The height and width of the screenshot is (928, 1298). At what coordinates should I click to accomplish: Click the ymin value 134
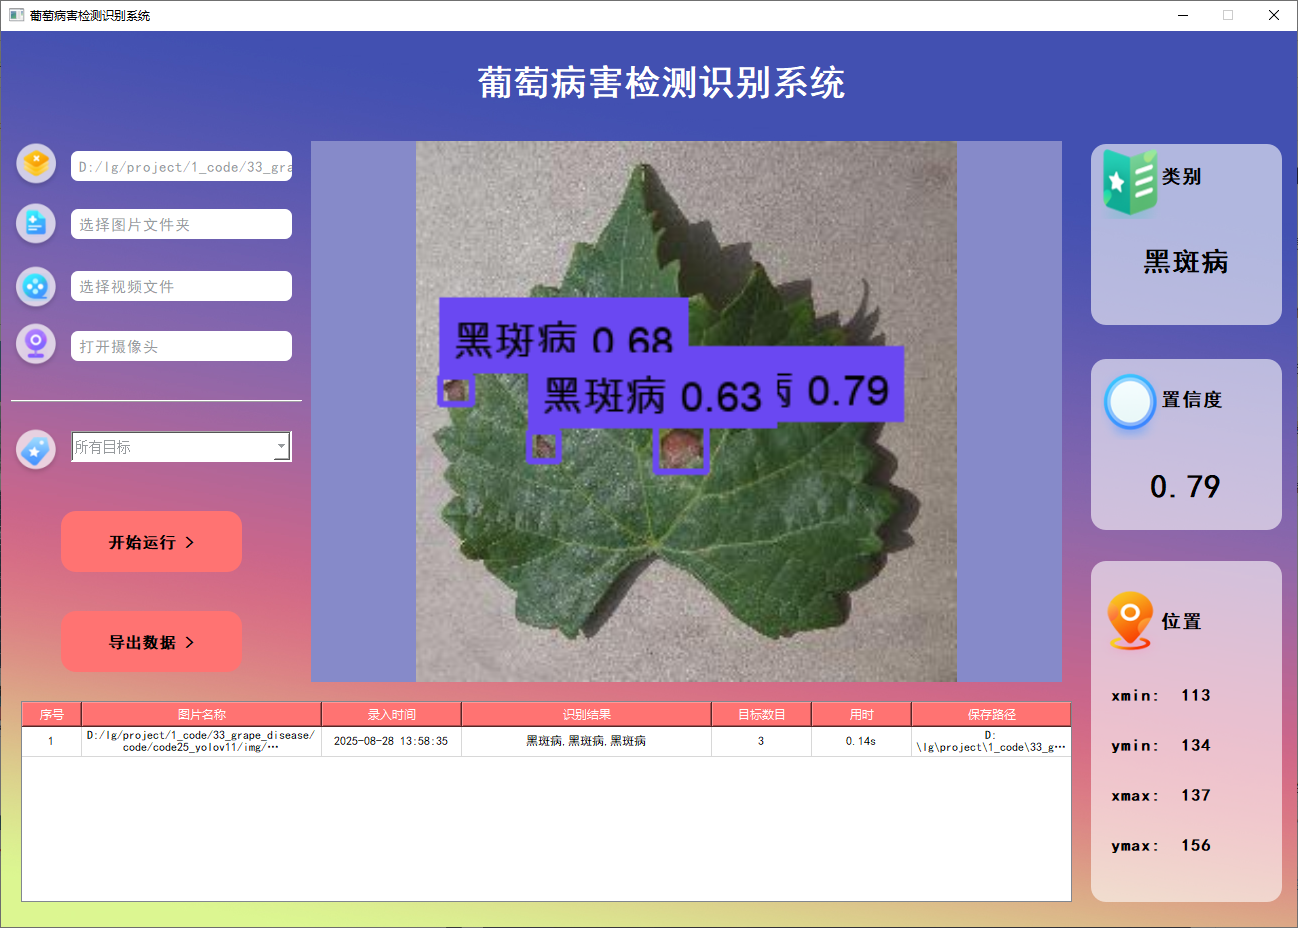(x=1195, y=745)
